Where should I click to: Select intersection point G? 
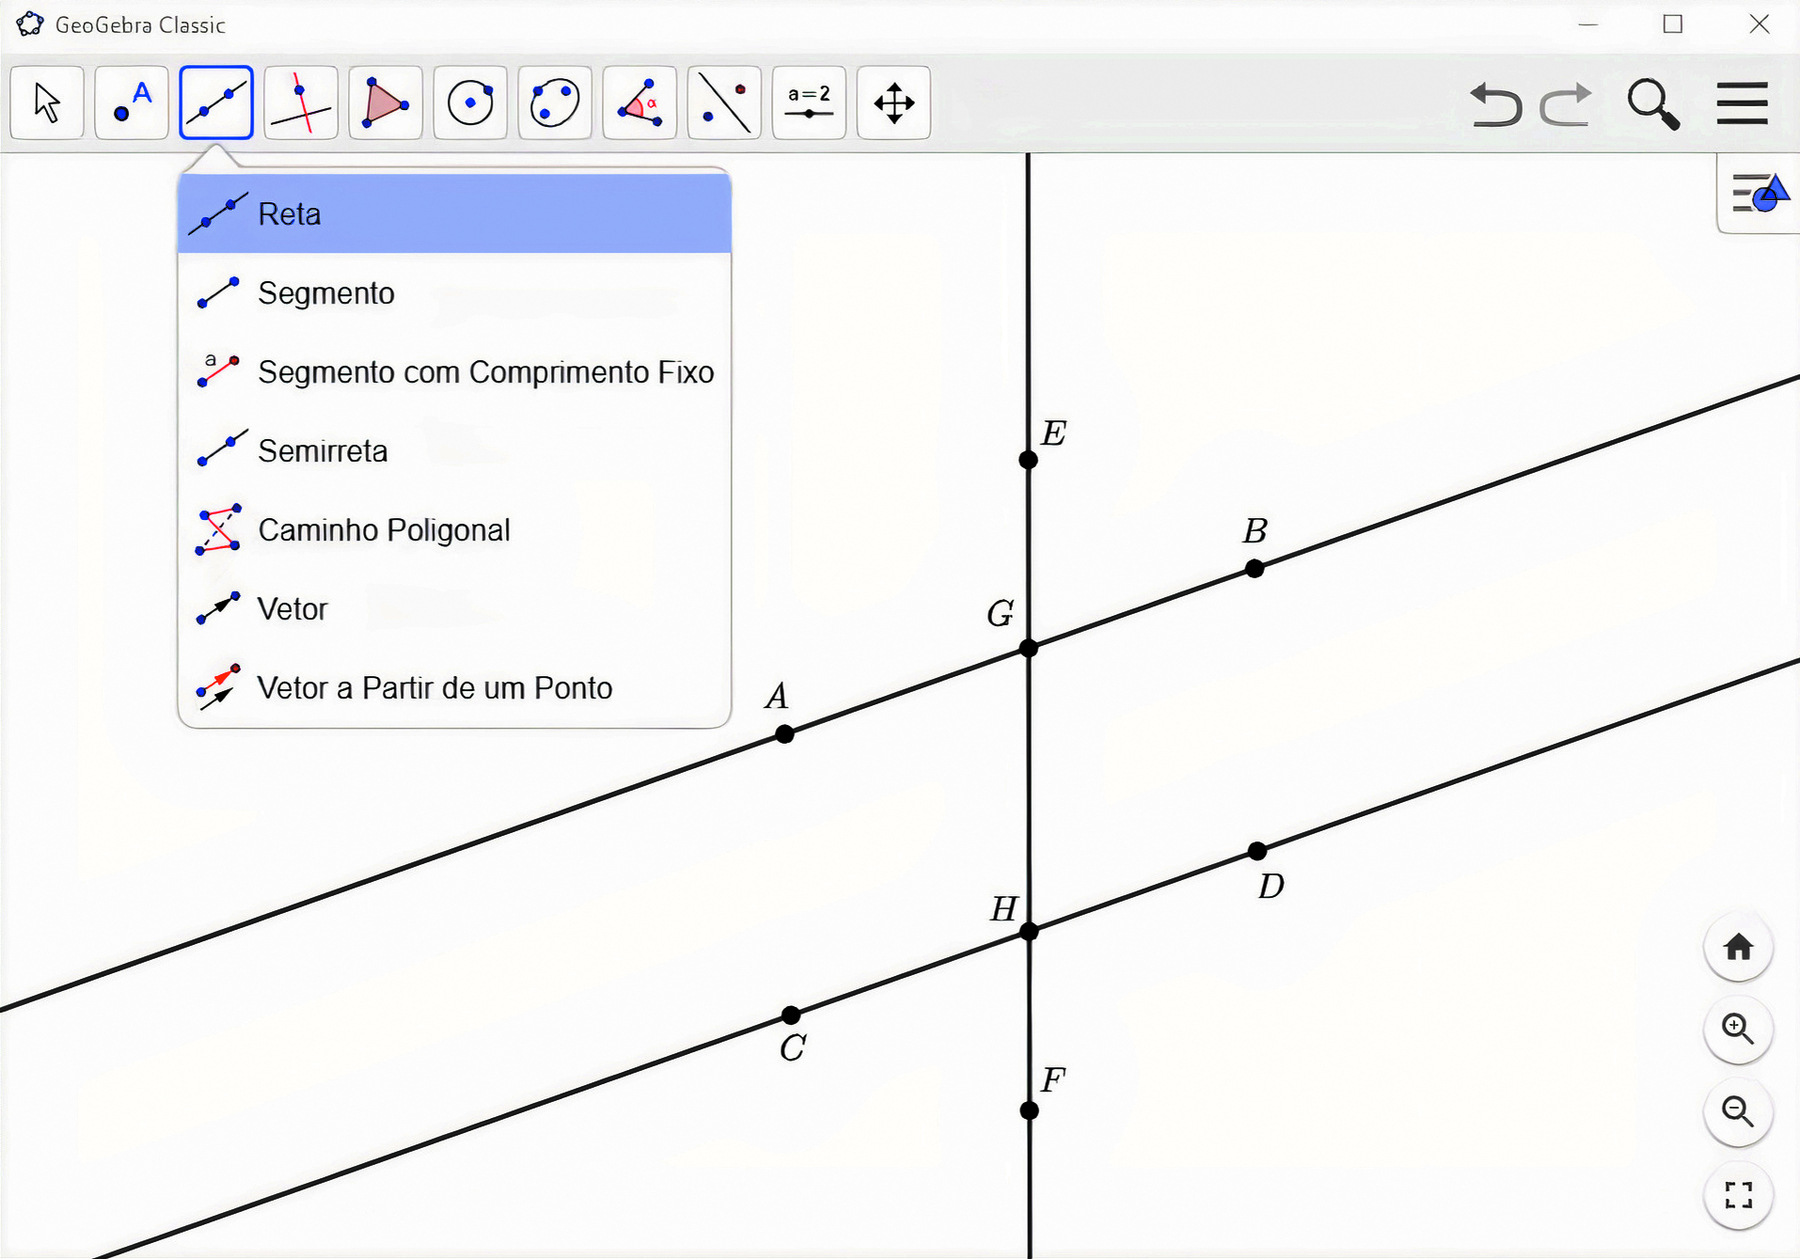[x=1029, y=649]
